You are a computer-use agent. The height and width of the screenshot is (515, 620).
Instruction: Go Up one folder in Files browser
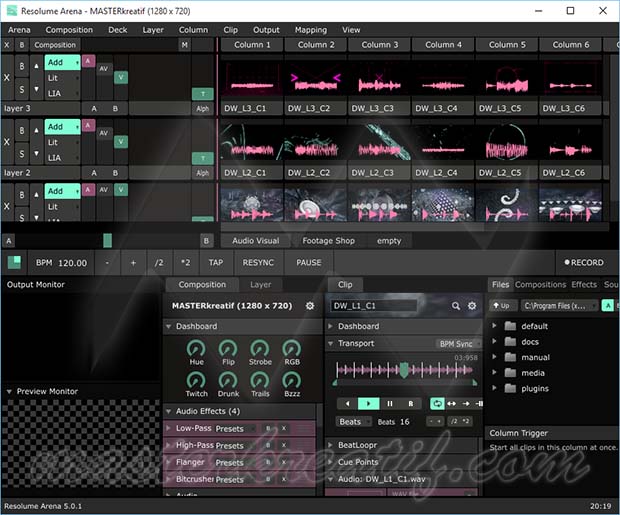click(x=502, y=306)
